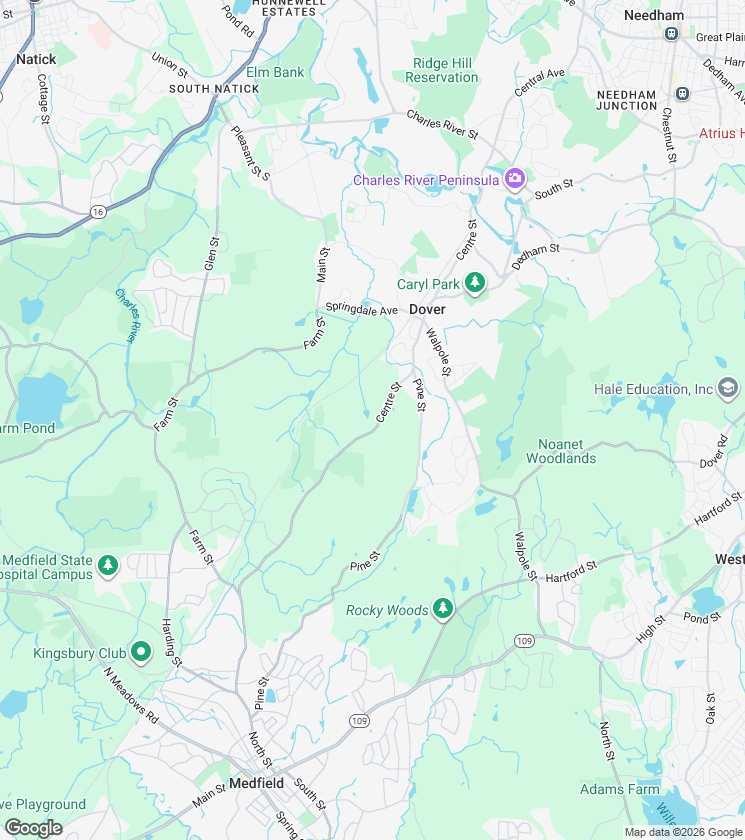Click the Hale Education graduation cap marker
745x840 pixels.
point(727,388)
